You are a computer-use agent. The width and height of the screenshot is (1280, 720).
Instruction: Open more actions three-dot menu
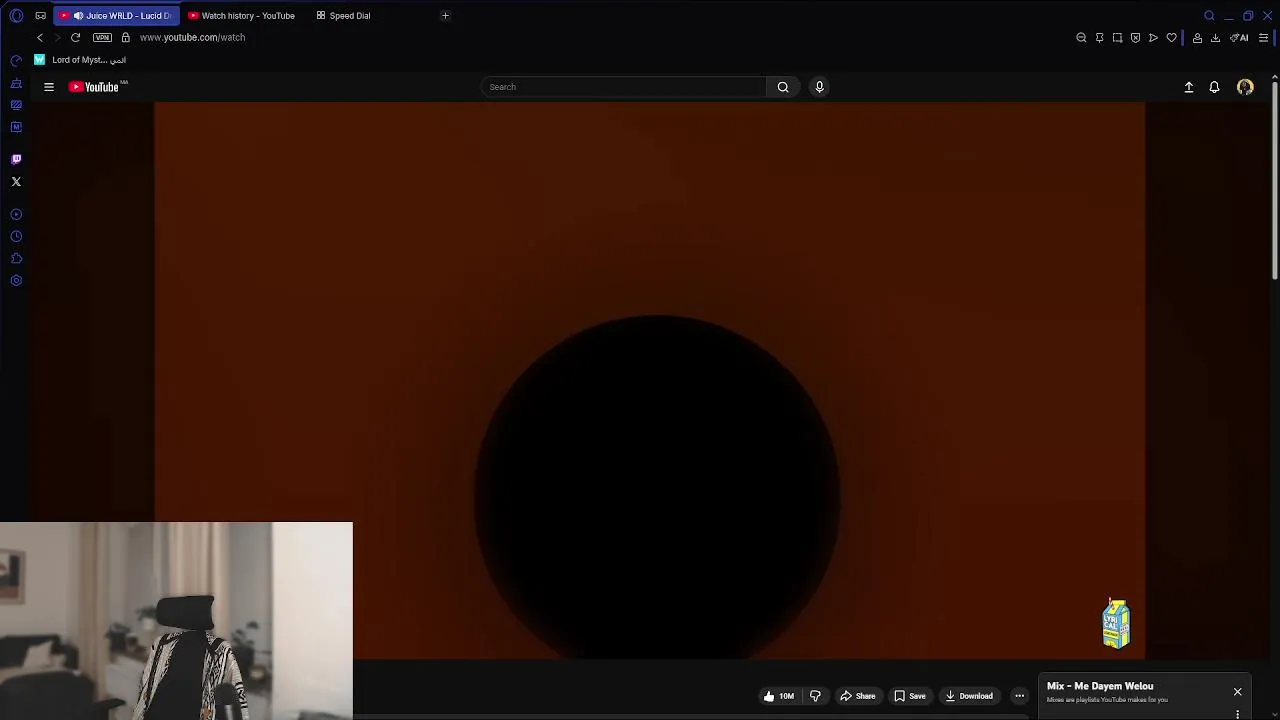[1019, 696]
